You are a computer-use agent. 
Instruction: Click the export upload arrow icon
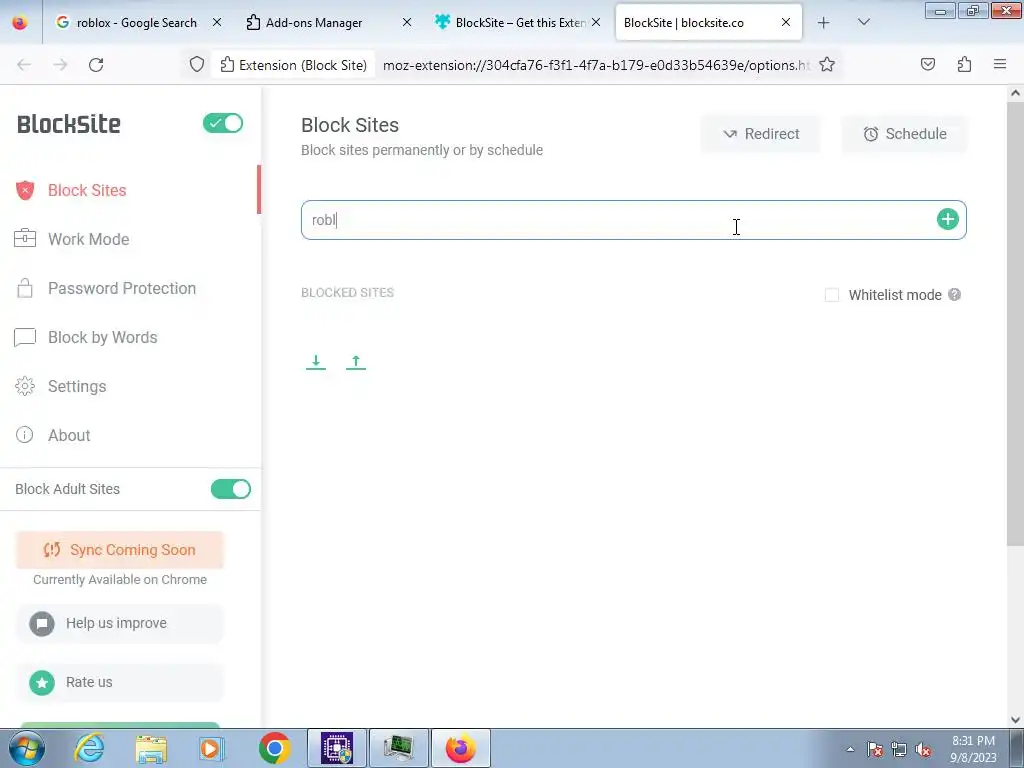(356, 362)
